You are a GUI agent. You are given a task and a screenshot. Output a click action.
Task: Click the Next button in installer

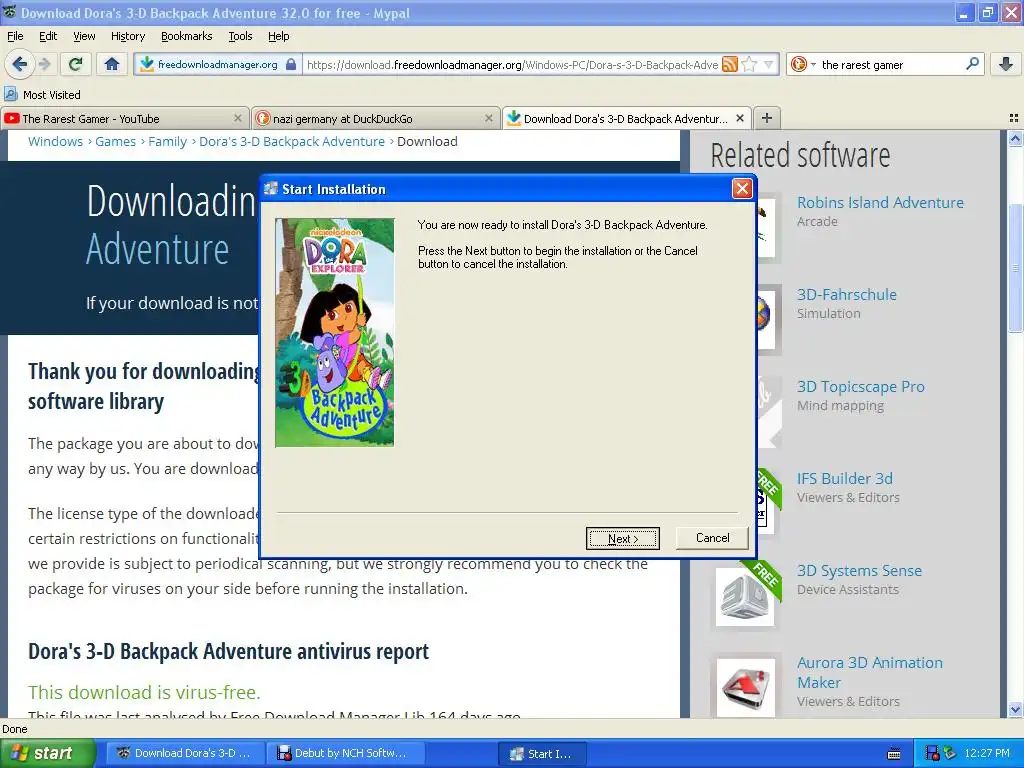tap(622, 538)
